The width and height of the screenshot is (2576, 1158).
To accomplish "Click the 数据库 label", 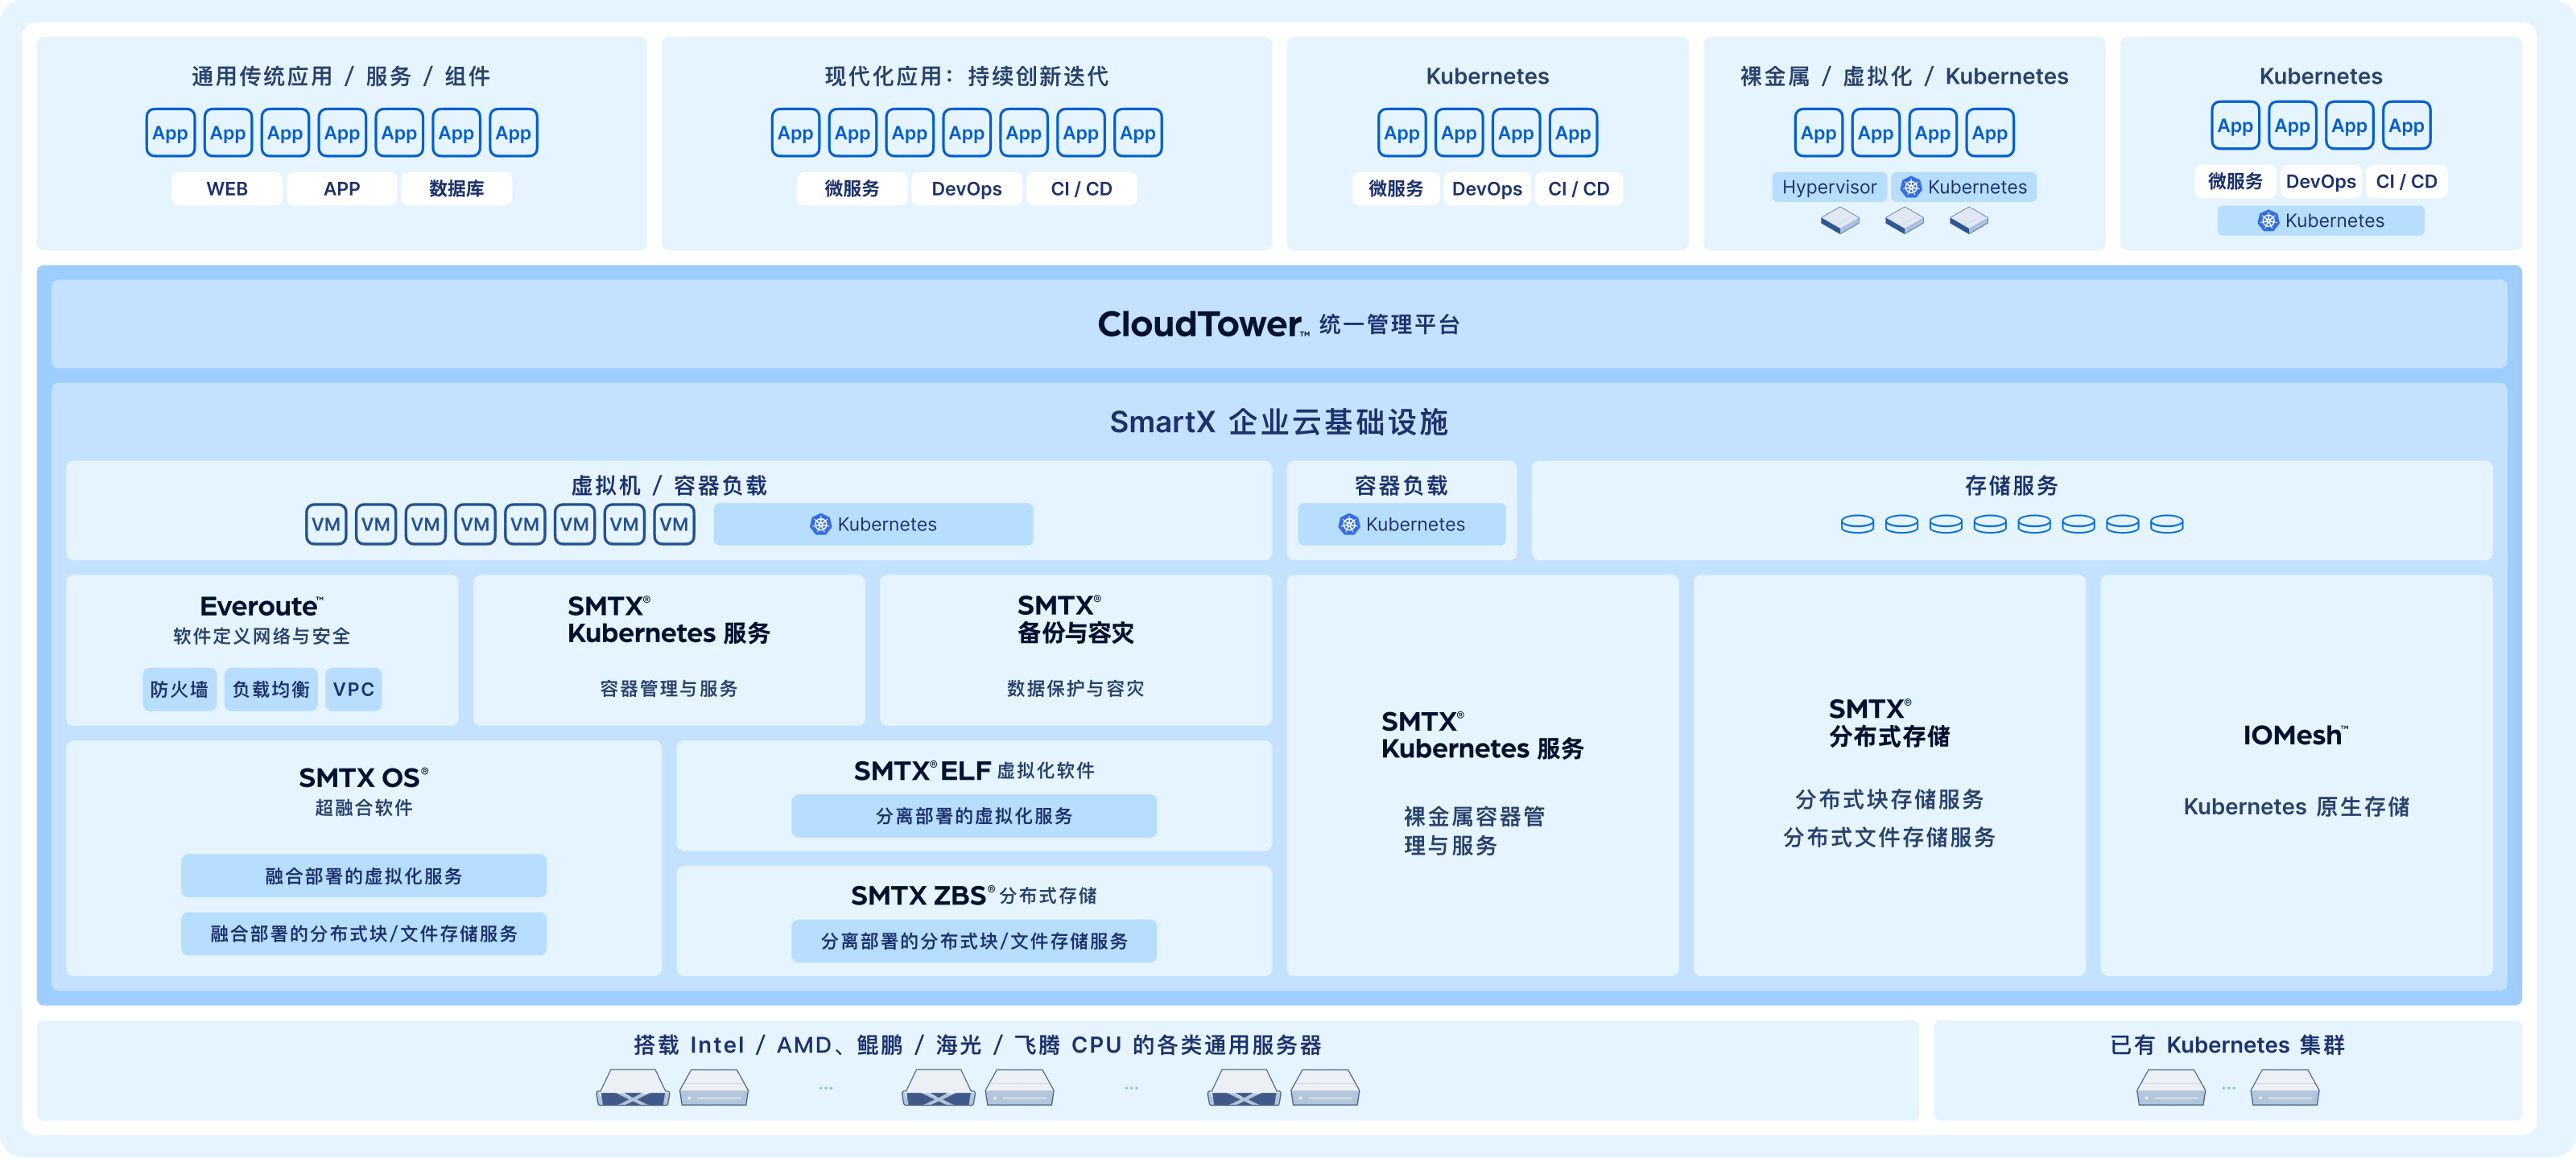I will 456,189.
